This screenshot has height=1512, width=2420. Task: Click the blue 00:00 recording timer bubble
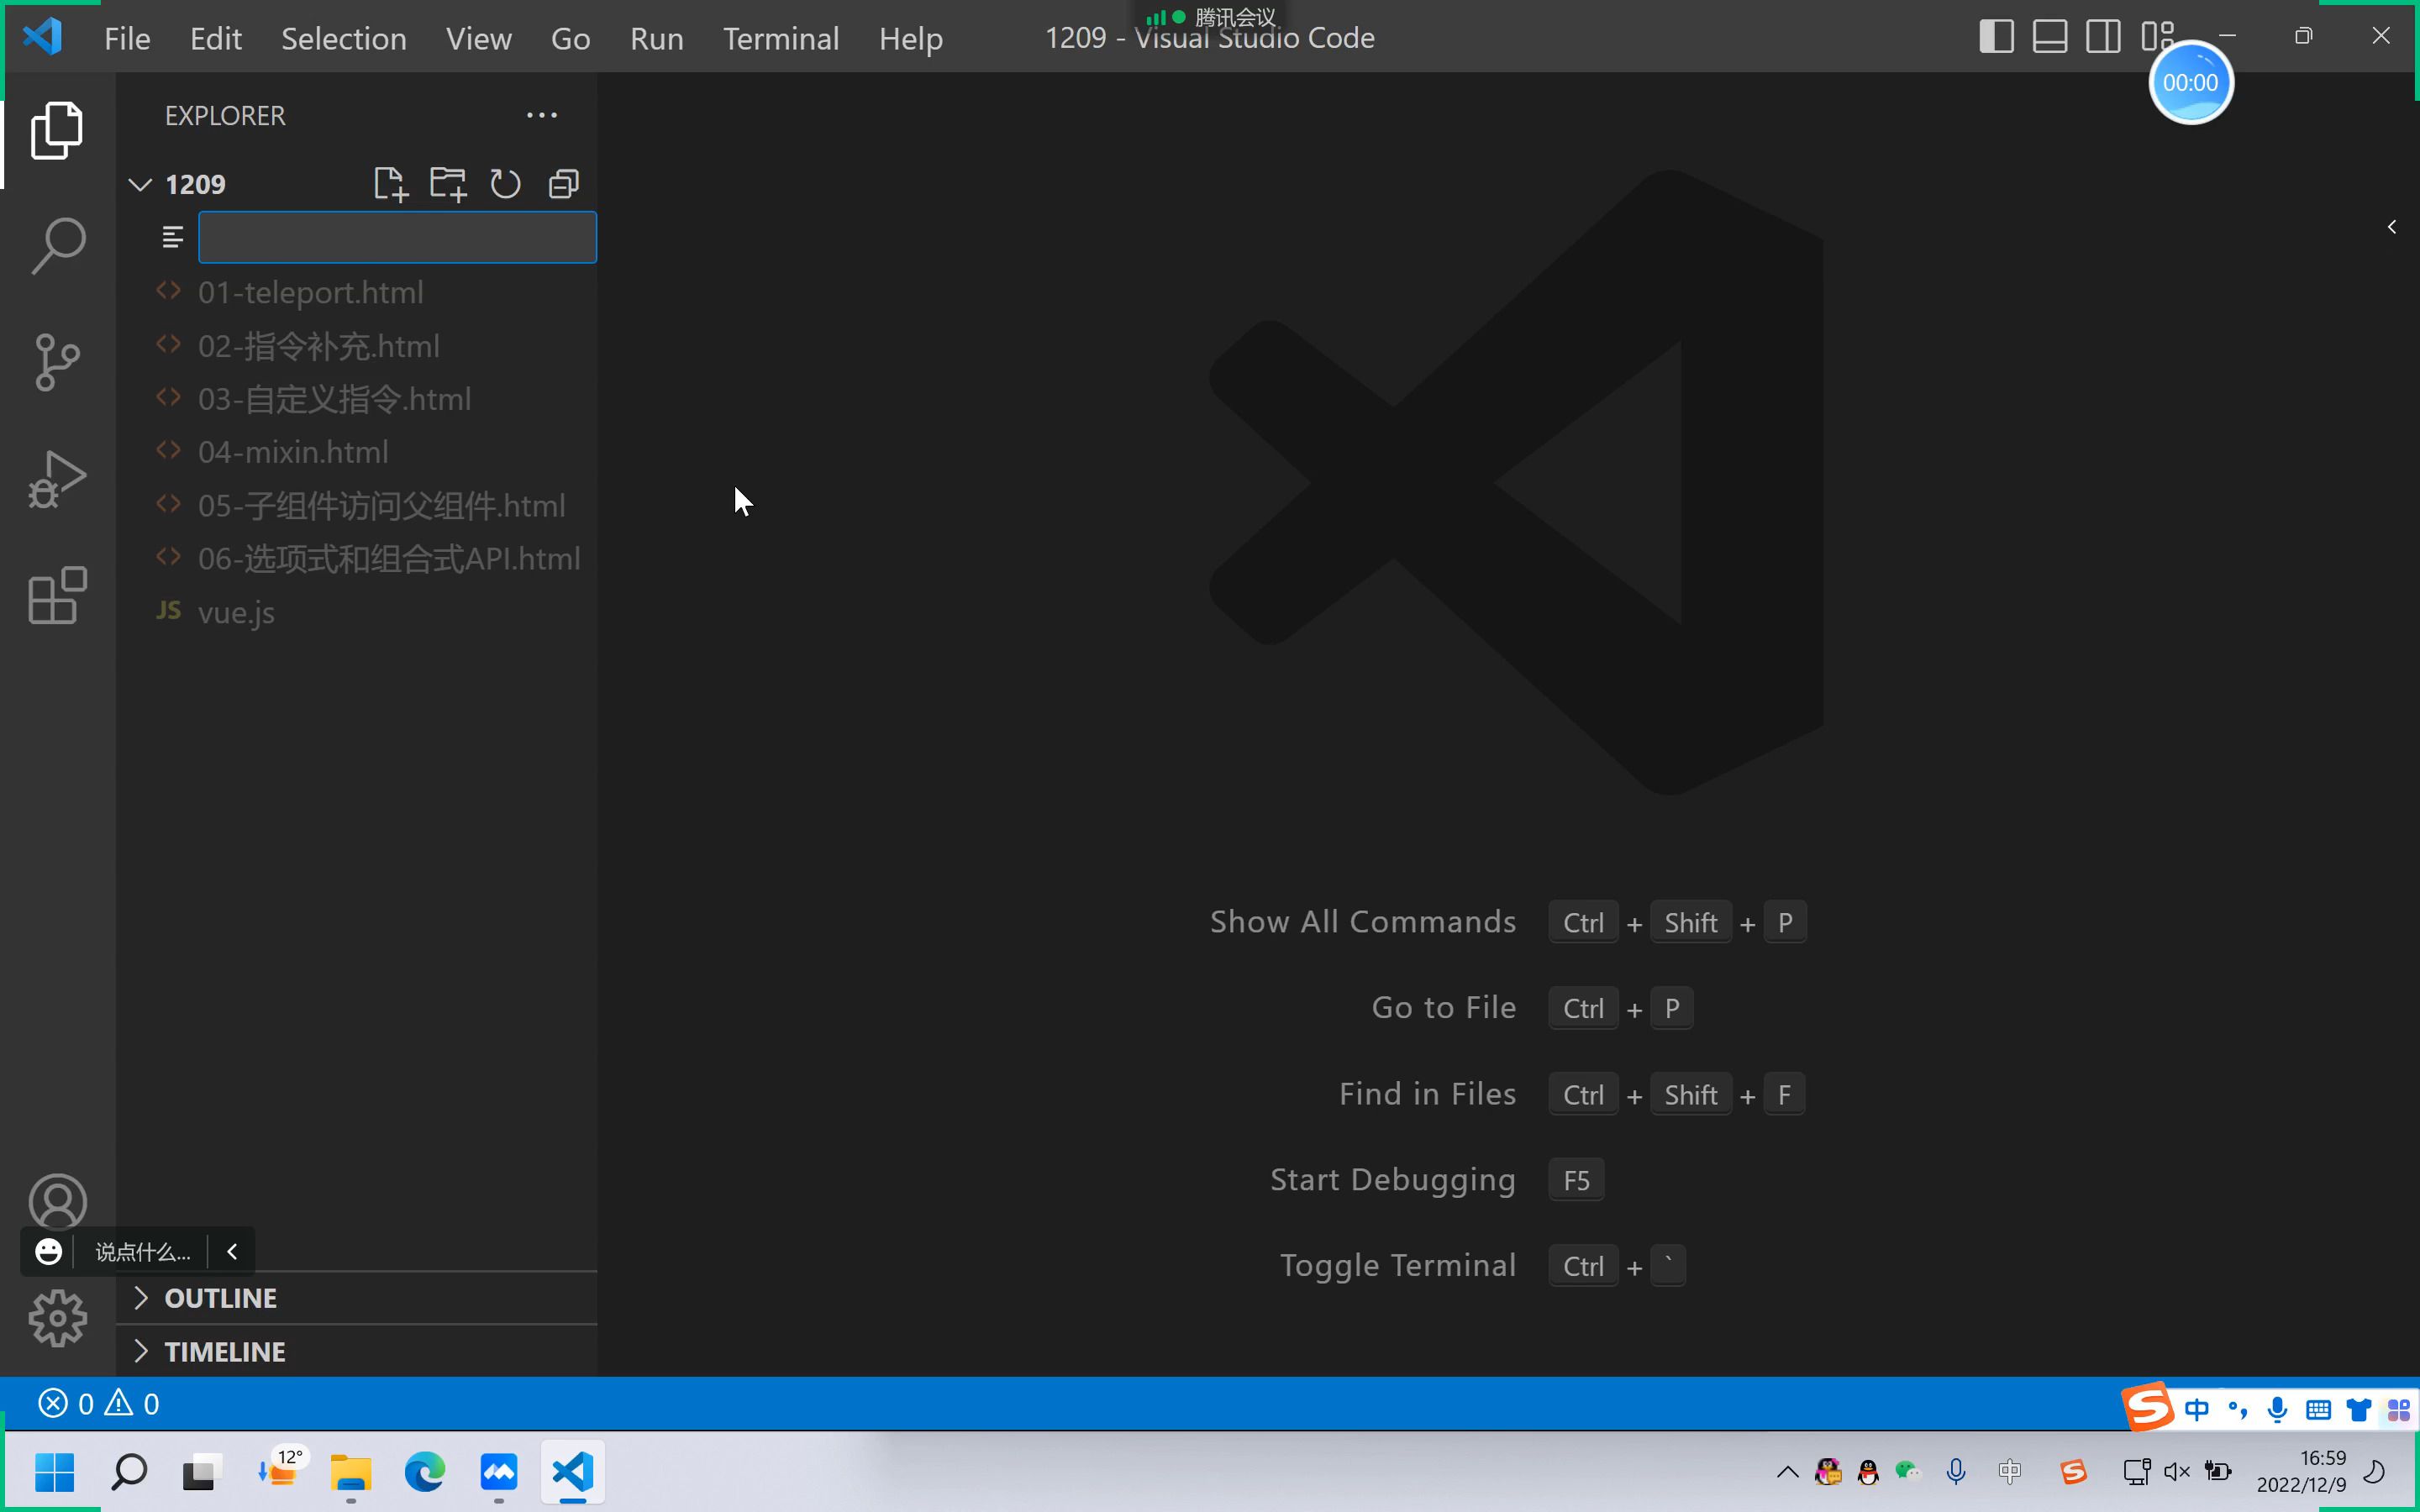point(2190,82)
